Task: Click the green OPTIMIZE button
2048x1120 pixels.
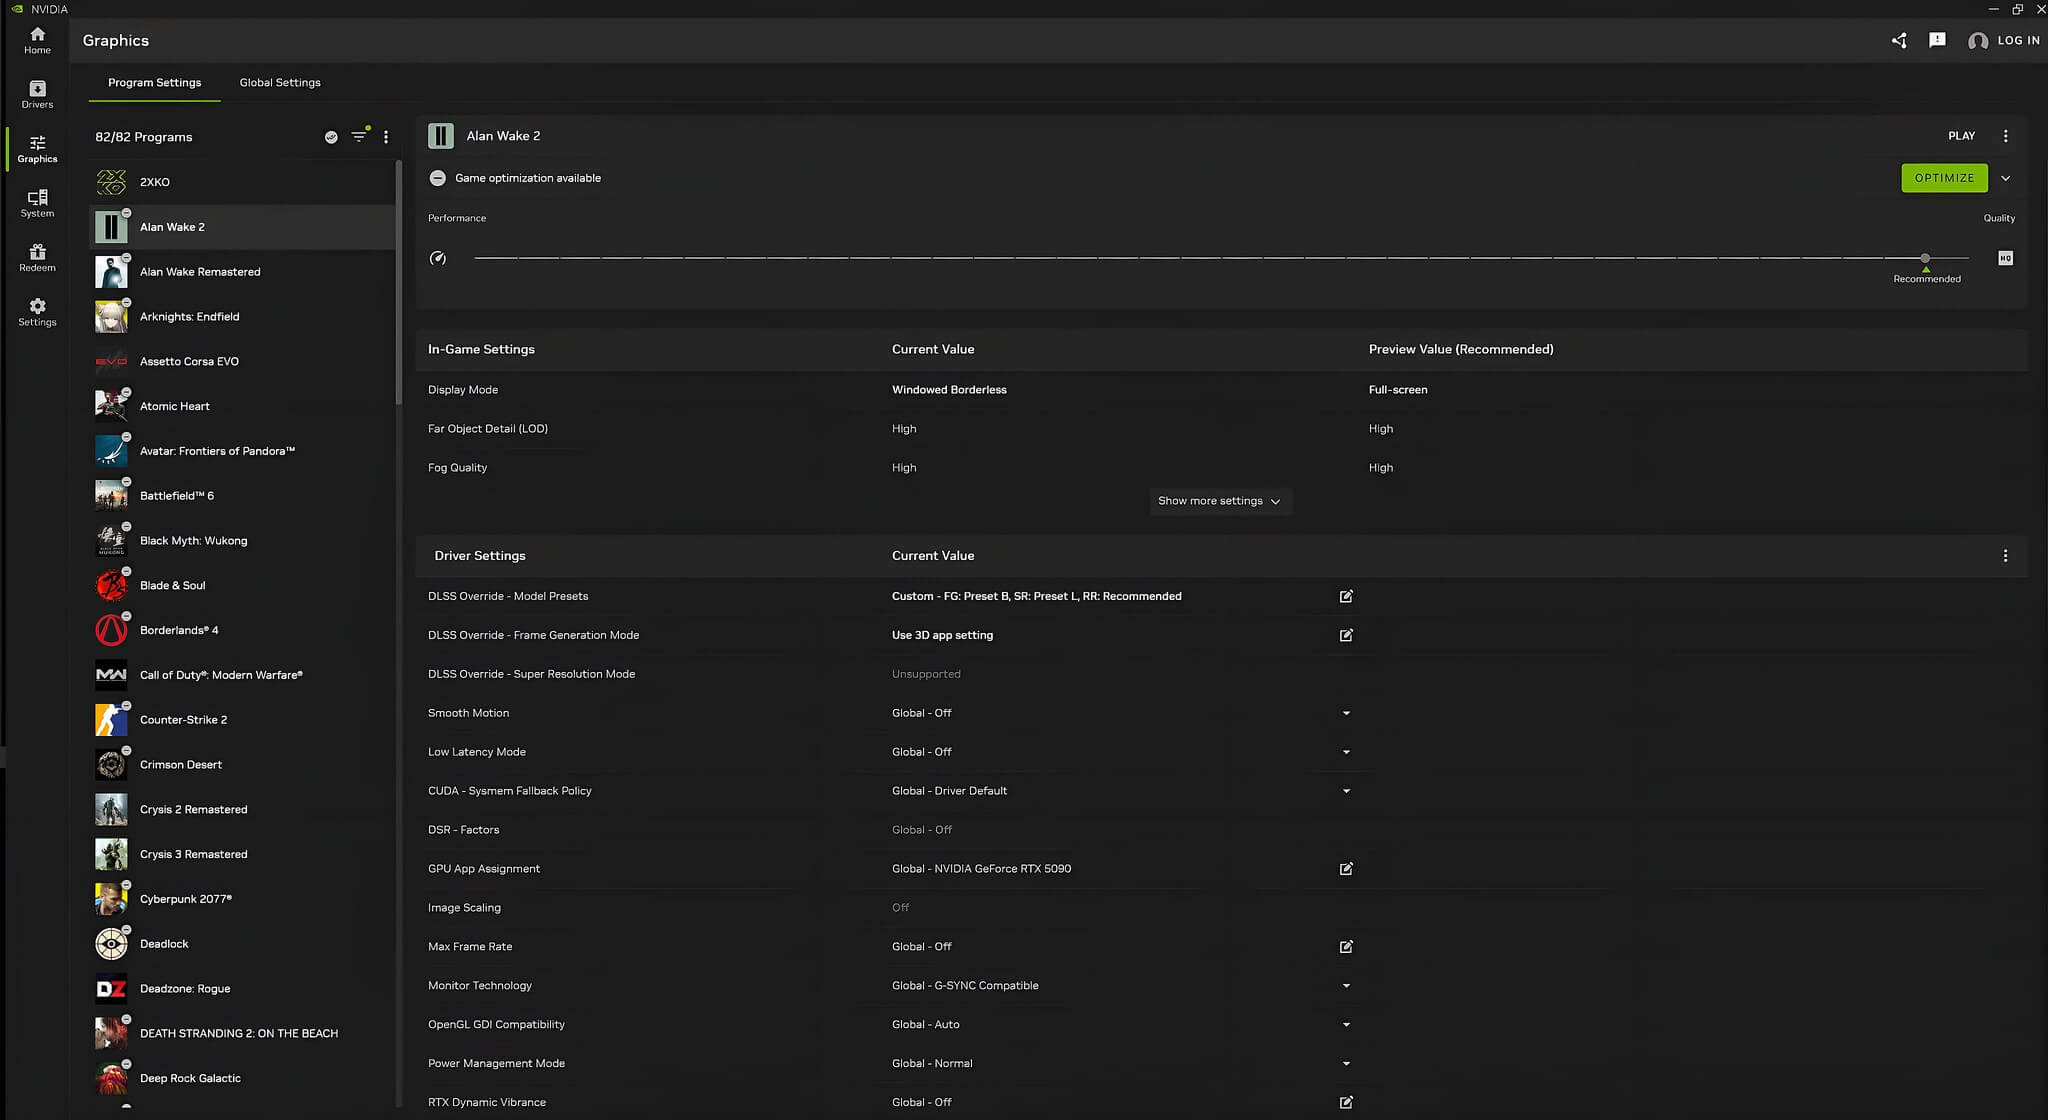Action: tap(1944, 178)
